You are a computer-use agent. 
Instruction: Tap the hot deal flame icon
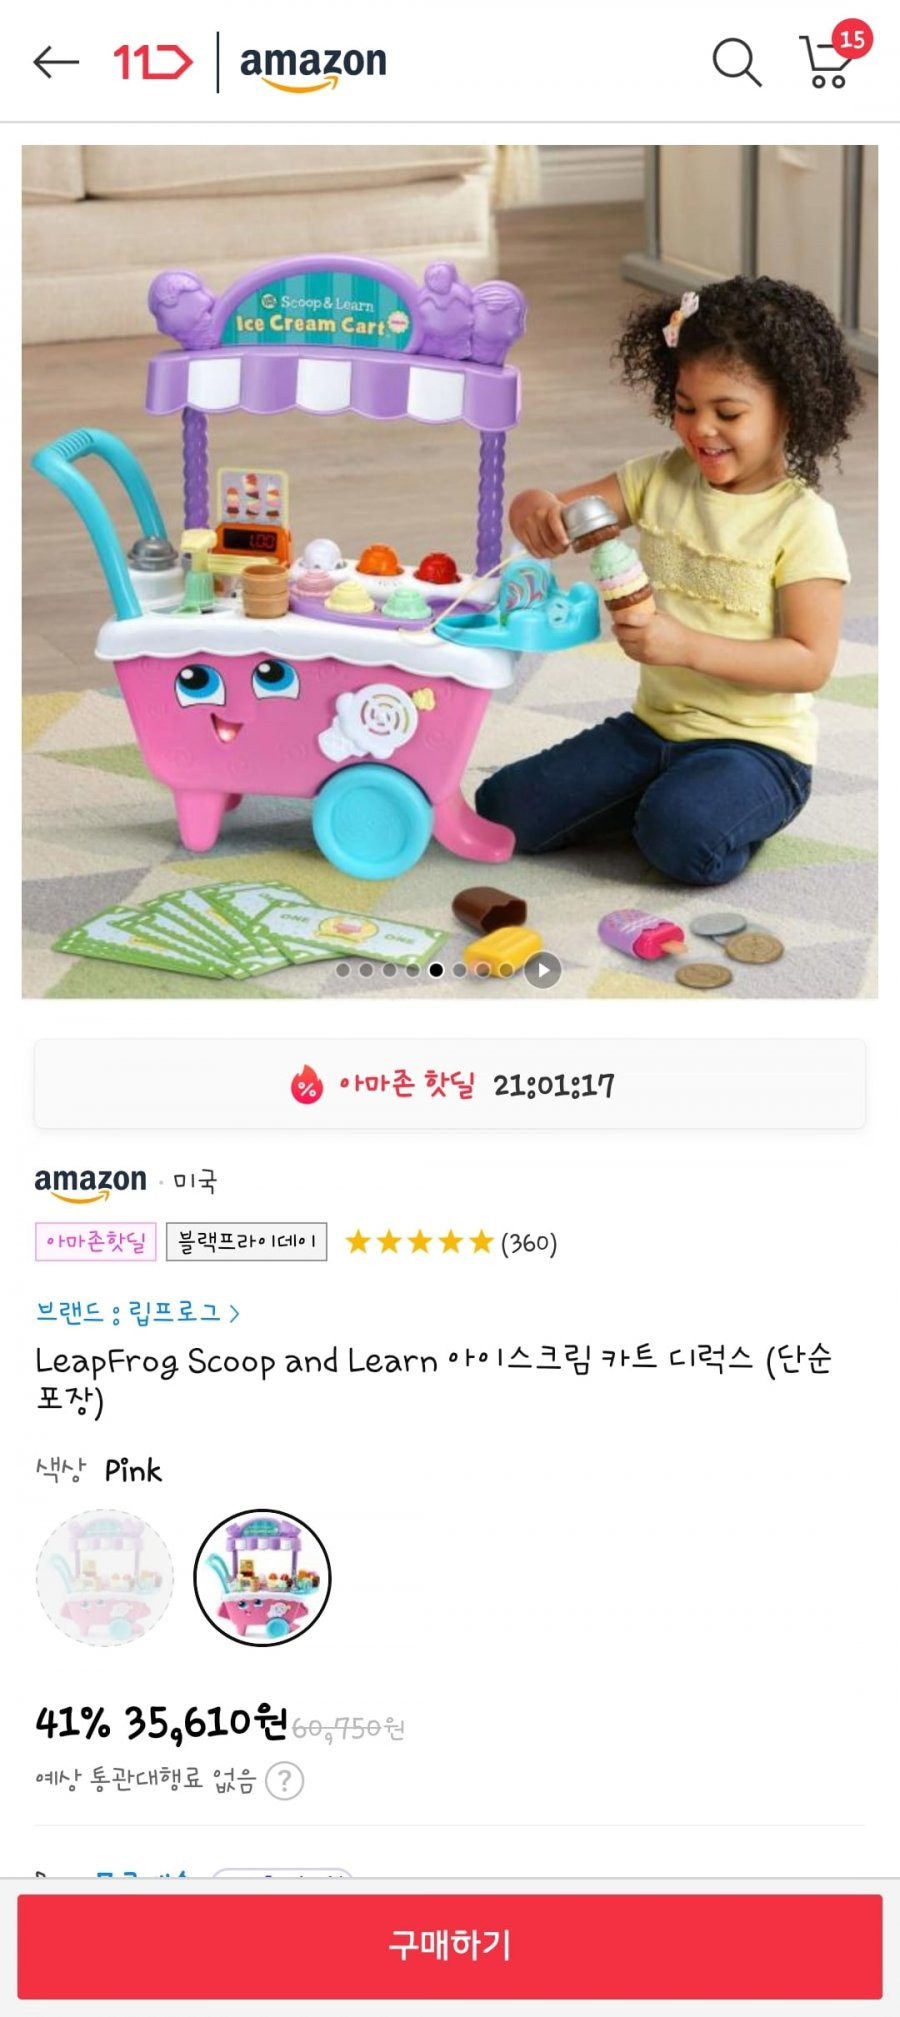(307, 1085)
